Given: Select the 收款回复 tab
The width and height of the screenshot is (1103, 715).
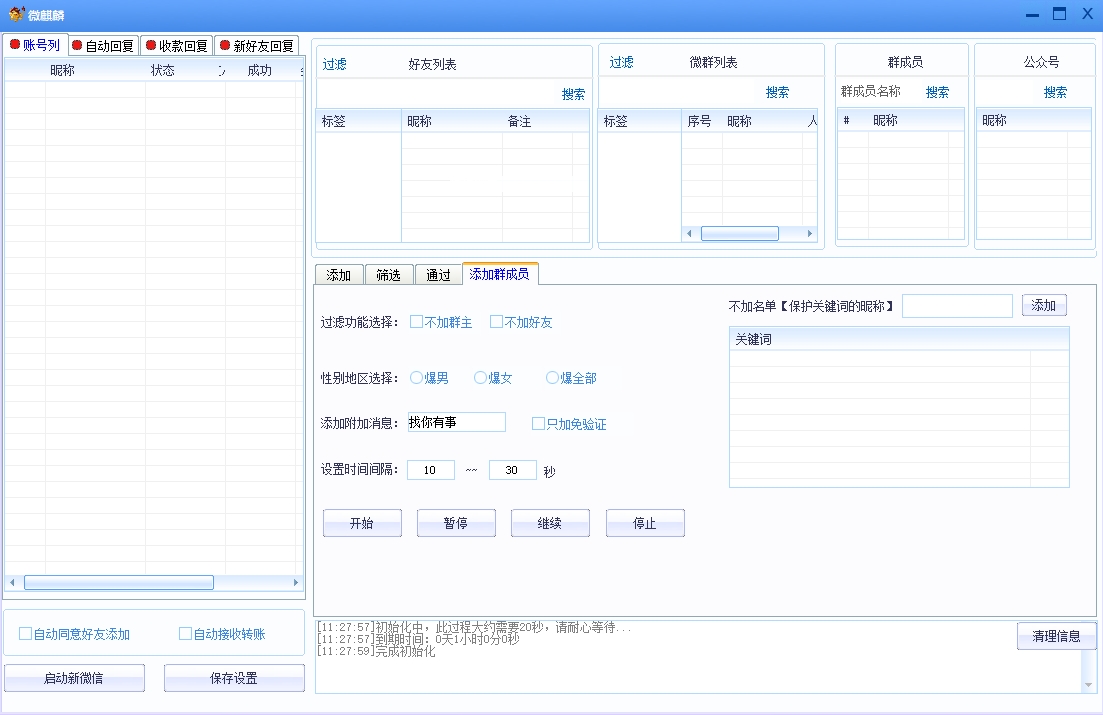Looking at the screenshot, I should (176, 46).
